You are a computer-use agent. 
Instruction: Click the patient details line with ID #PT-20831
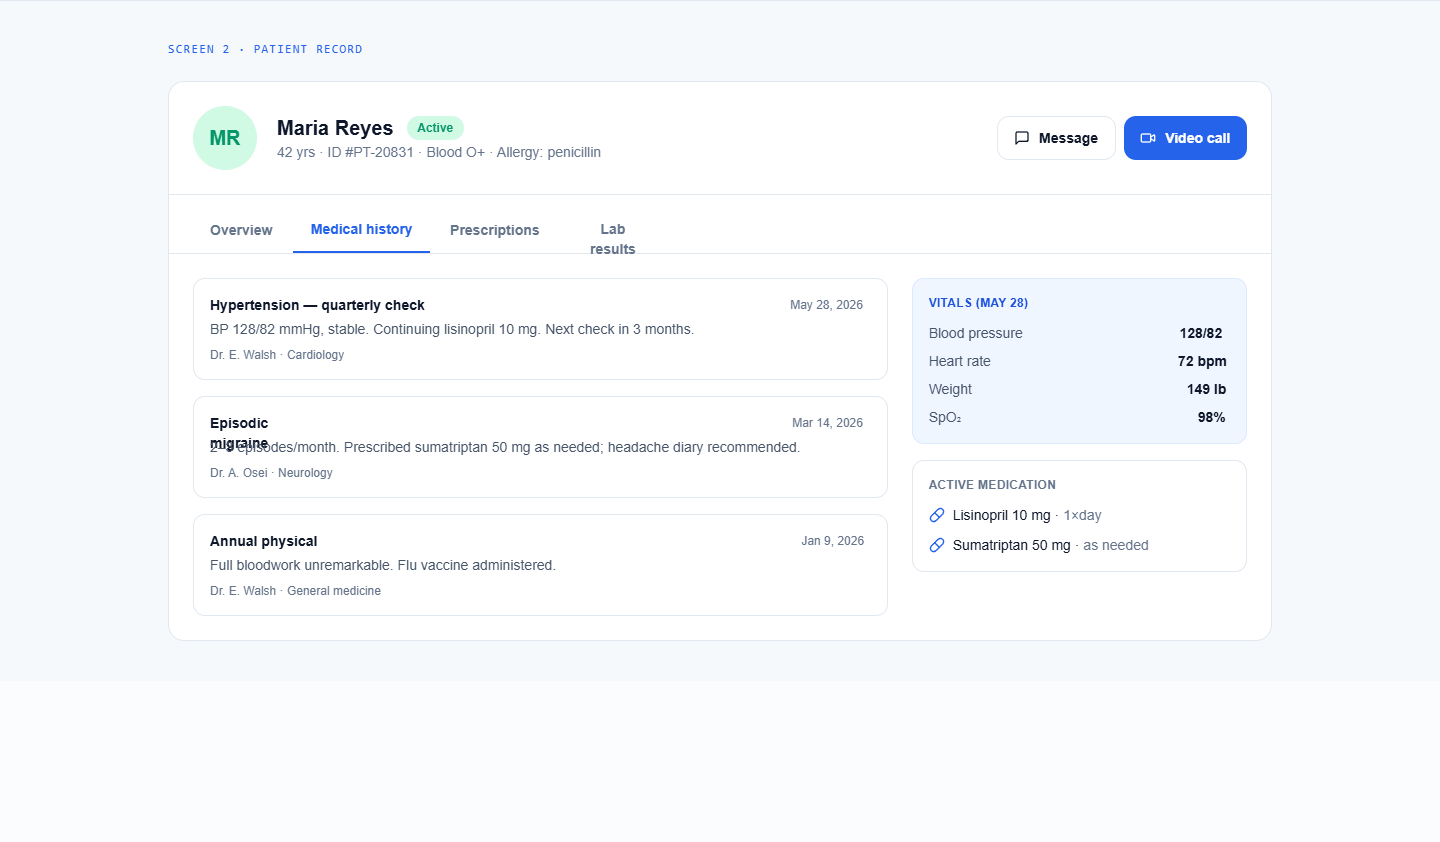point(439,152)
